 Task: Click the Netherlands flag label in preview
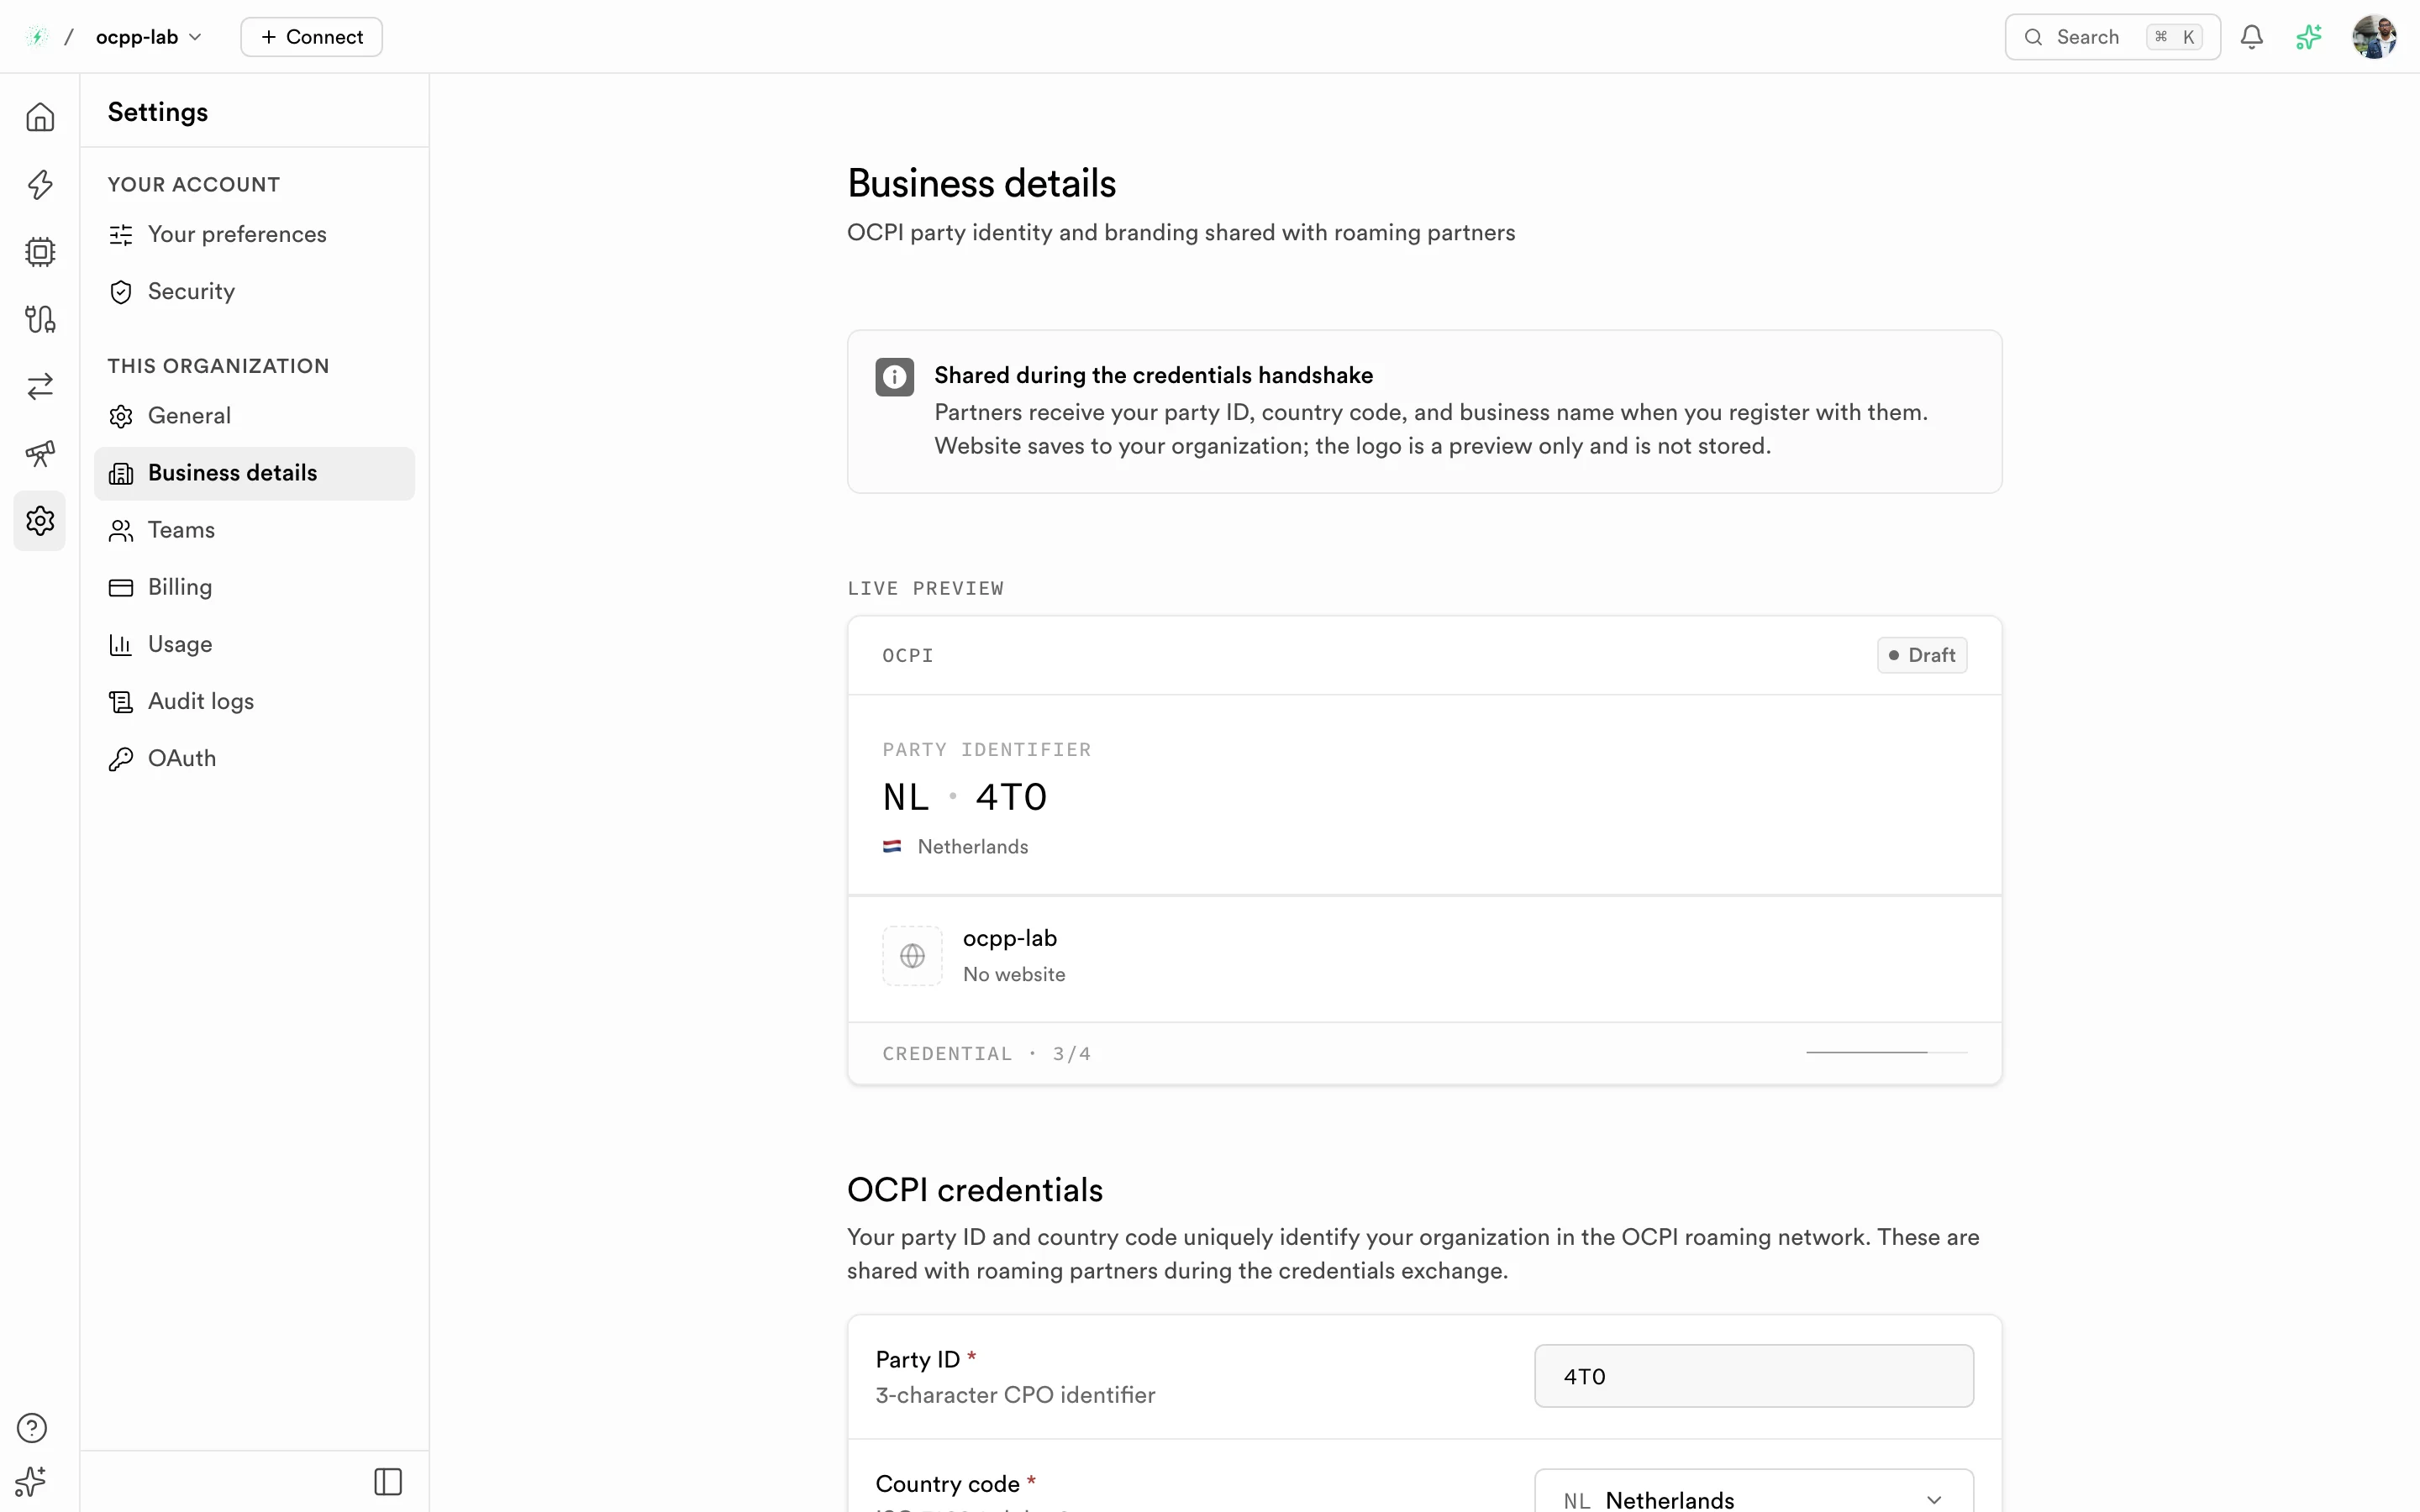click(x=955, y=846)
